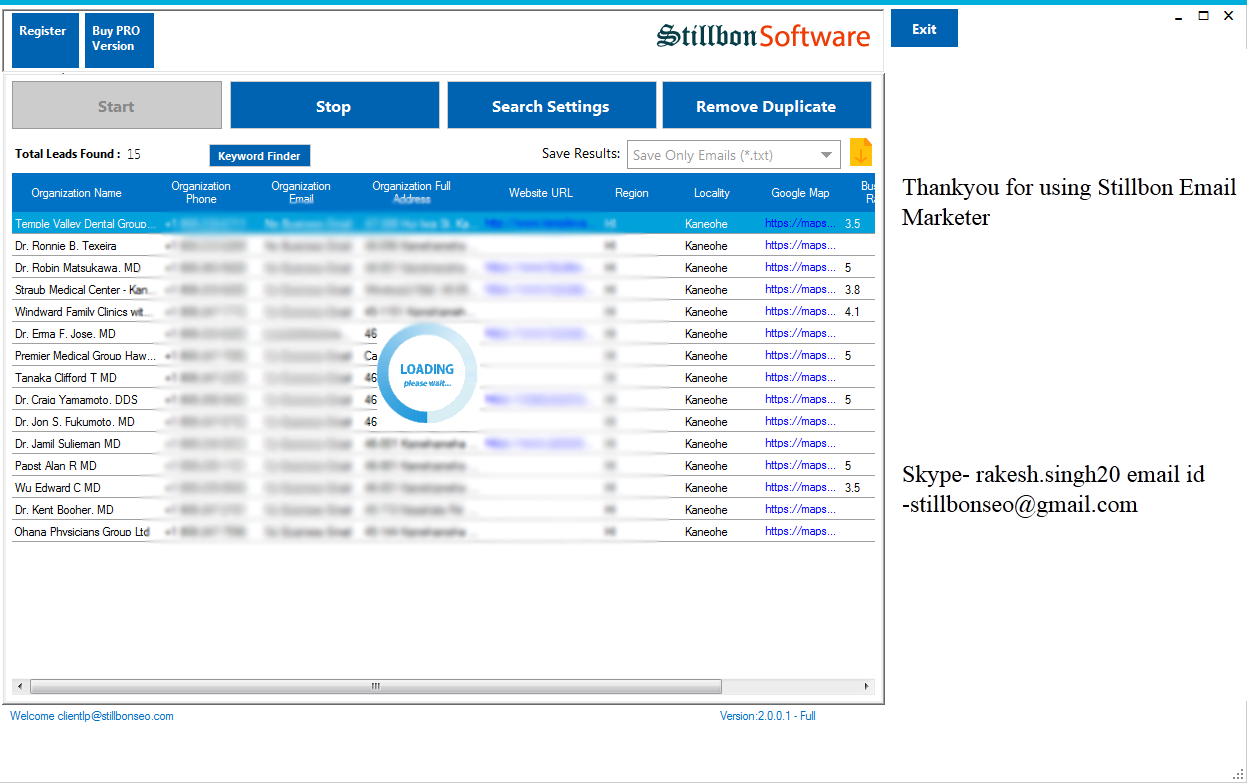Click the orange download/save results icon
The height and width of the screenshot is (783, 1247).
[x=860, y=153]
